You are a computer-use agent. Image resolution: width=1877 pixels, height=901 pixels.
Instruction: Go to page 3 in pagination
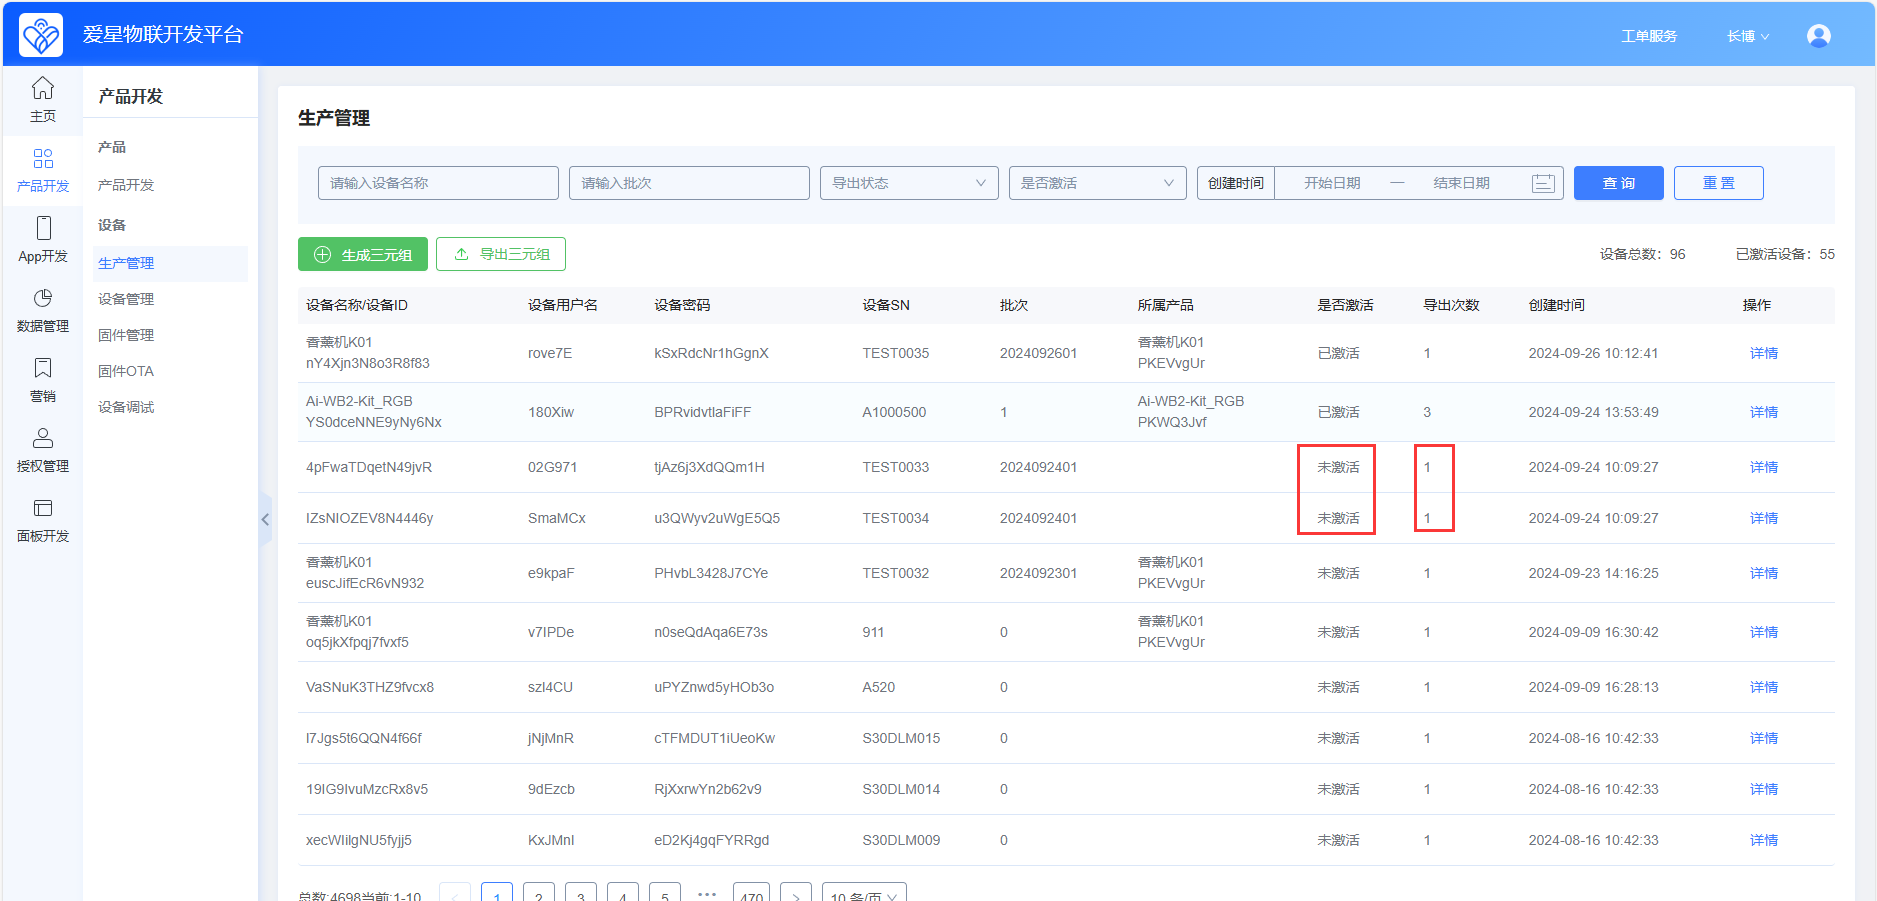[x=581, y=893]
